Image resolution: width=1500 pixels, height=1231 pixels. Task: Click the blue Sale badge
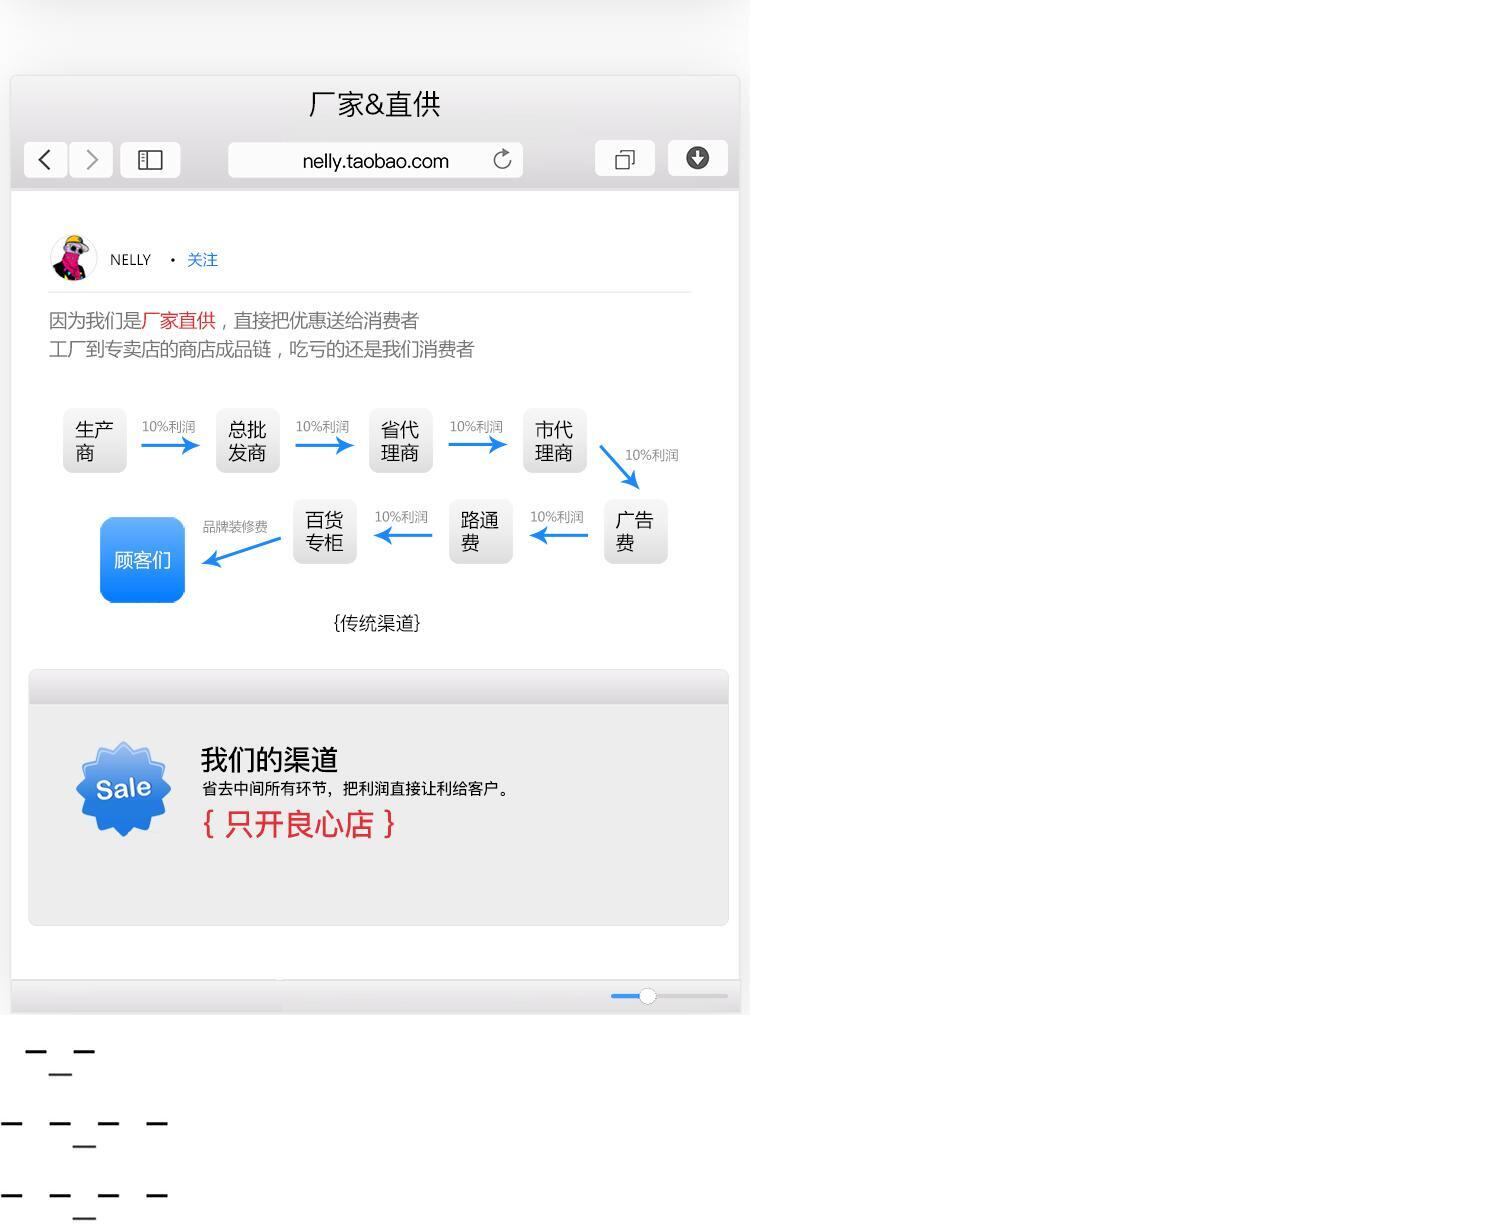pyautogui.click(x=123, y=789)
